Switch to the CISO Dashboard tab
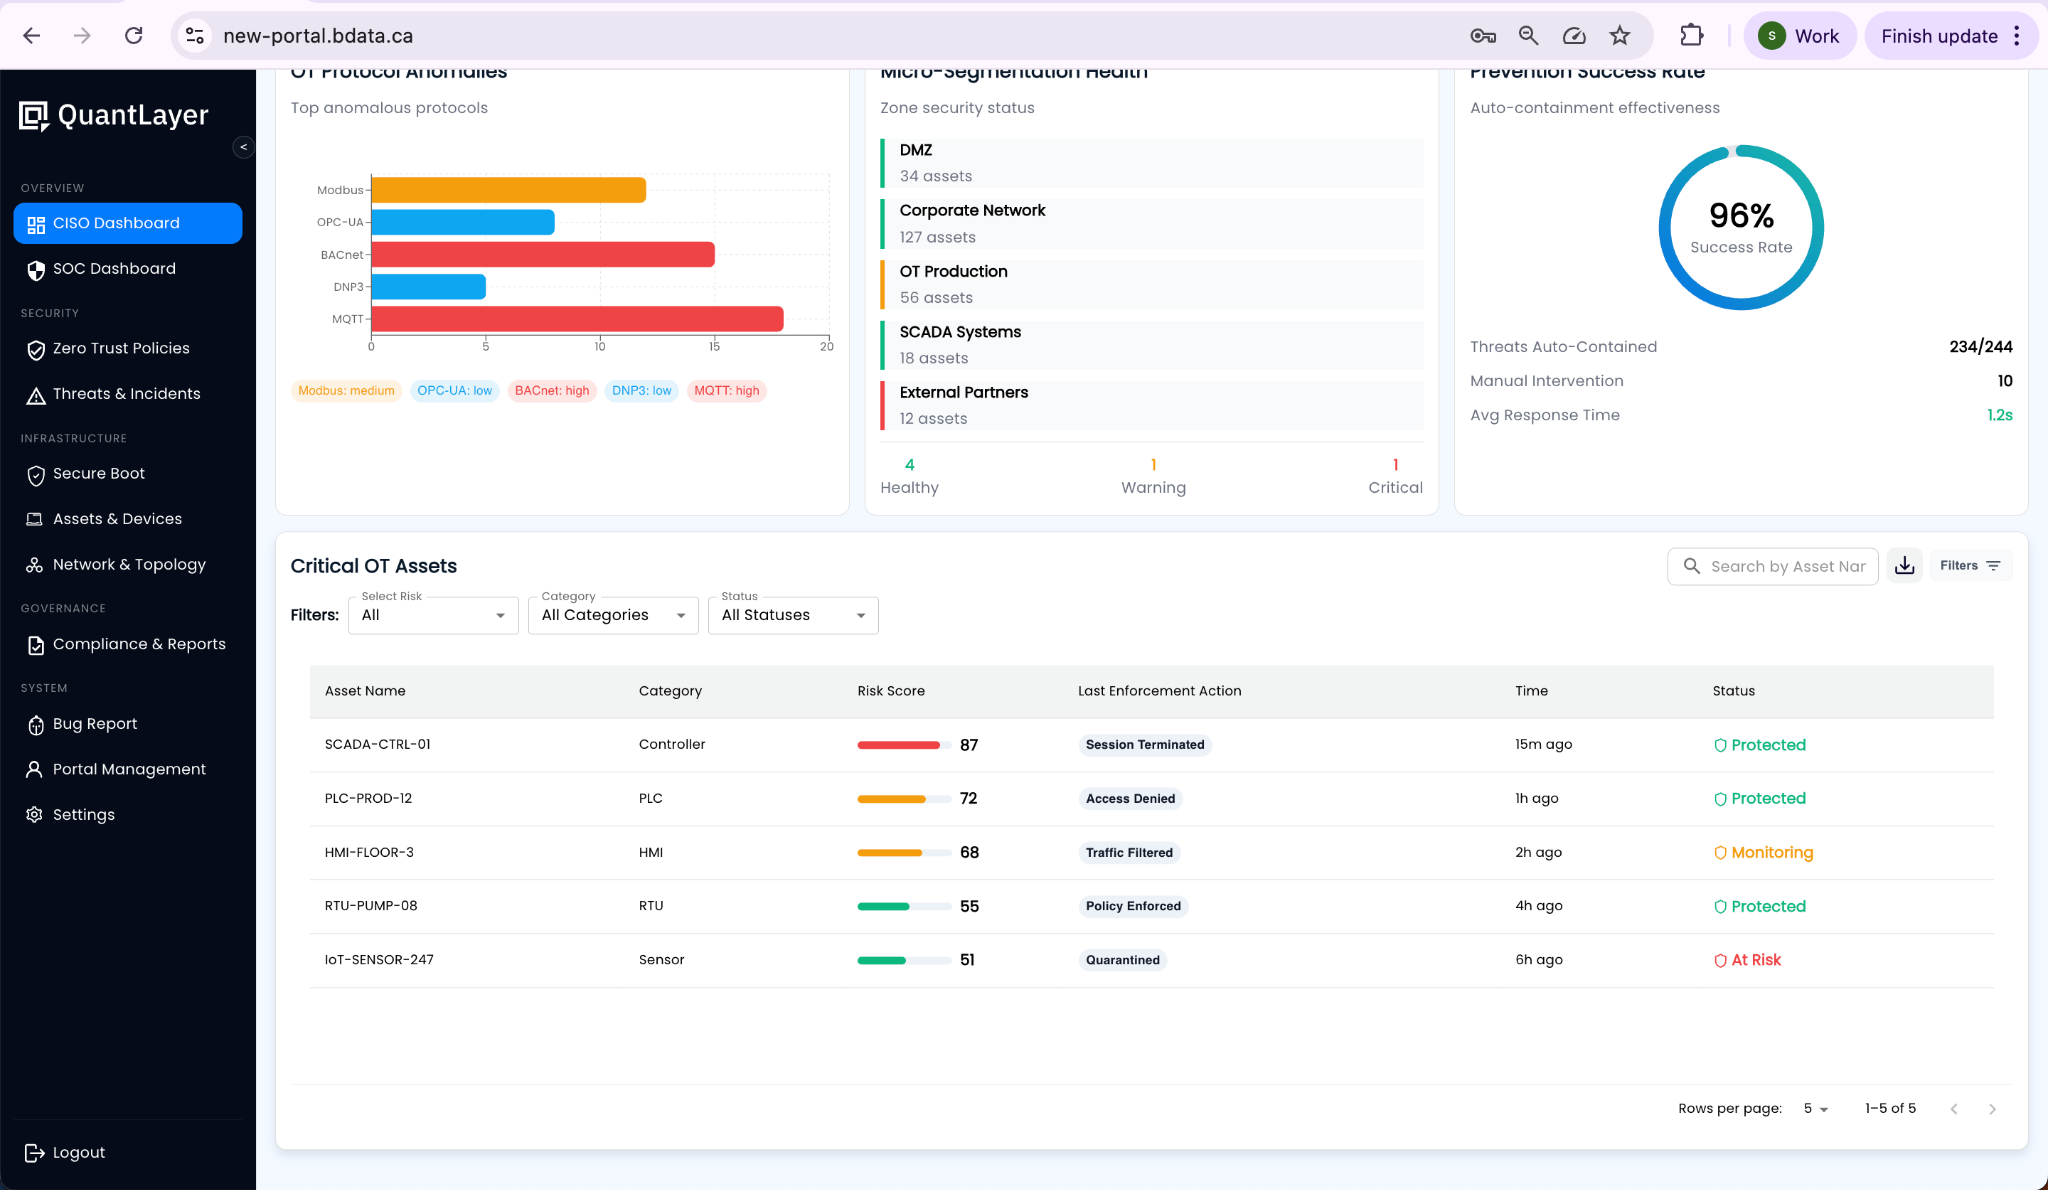This screenshot has width=2048, height=1190. [x=115, y=223]
